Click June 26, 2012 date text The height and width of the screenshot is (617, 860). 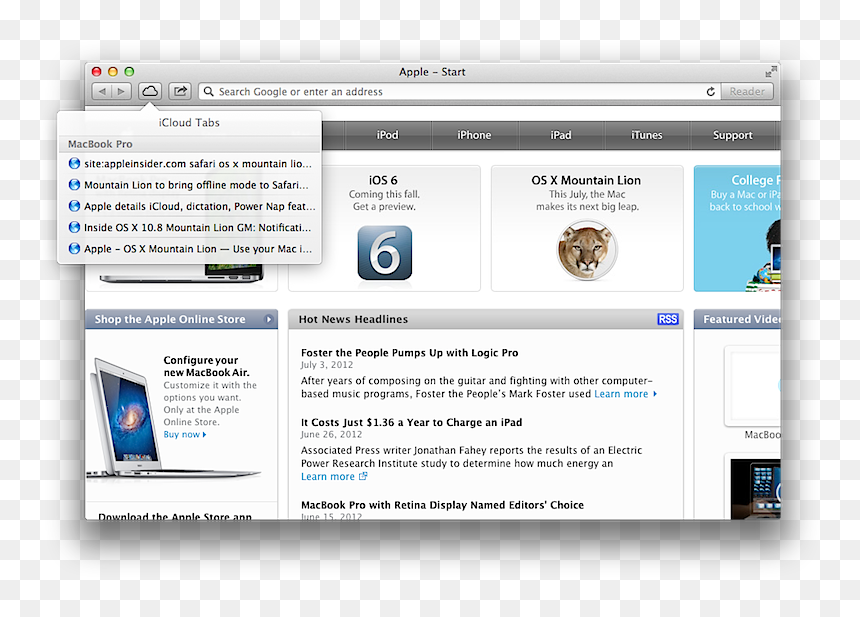pos(331,434)
